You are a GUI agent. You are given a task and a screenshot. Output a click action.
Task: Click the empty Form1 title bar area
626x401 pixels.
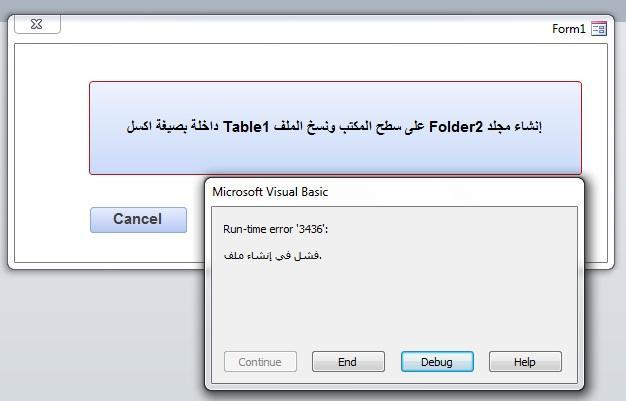(x=303, y=28)
